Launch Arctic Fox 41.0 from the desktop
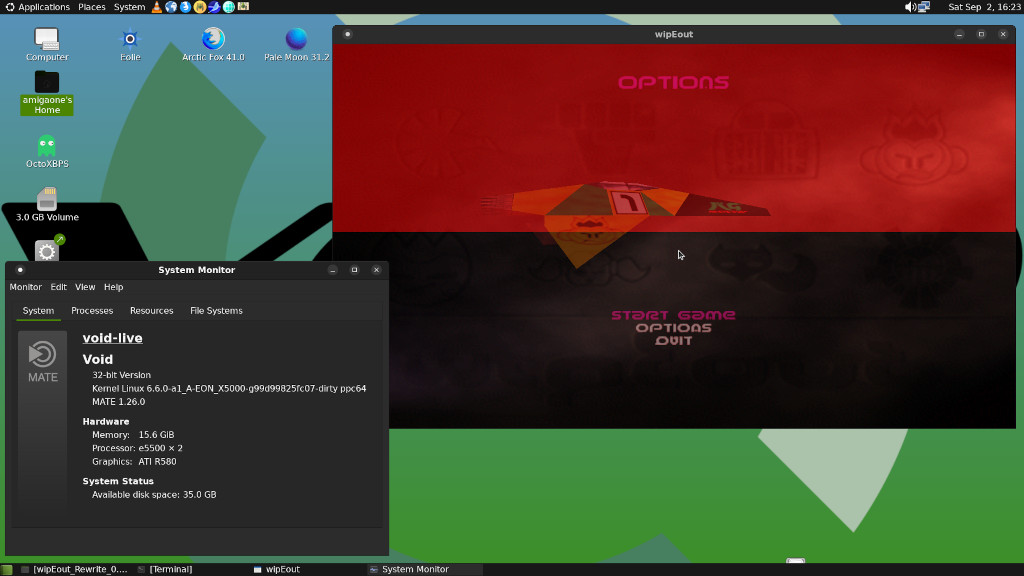Viewport: 1024px width, 576px height. pyautogui.click(x=213, y=44)
